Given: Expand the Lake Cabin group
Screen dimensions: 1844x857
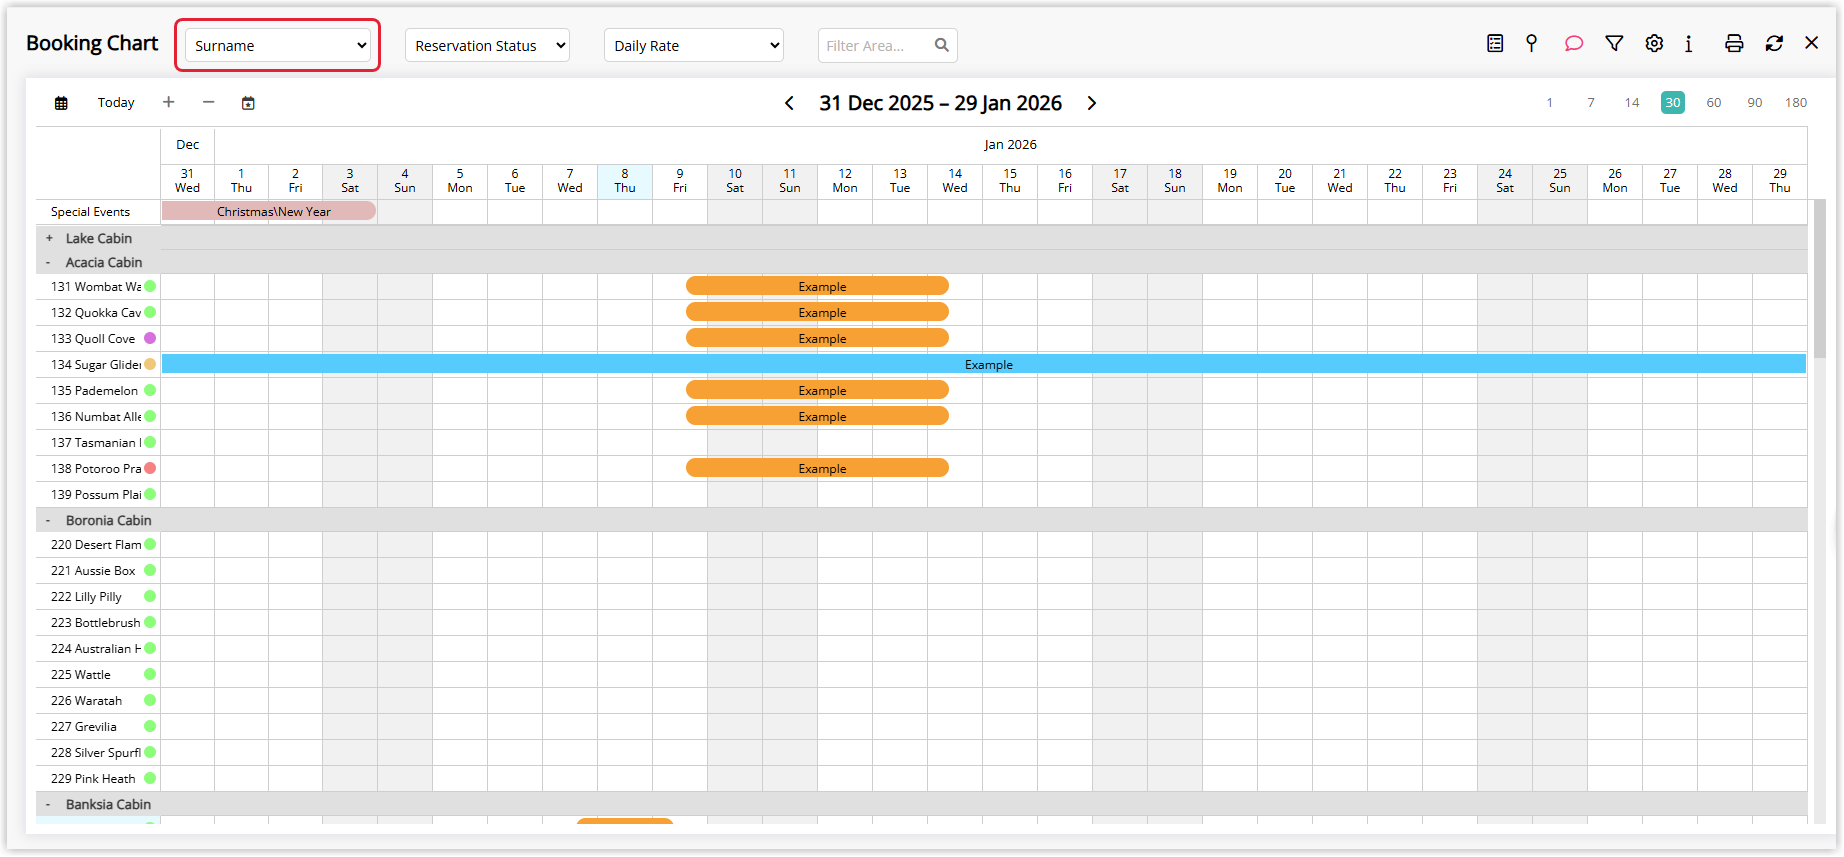Looking at the screenshot, I should click(49, 238).
